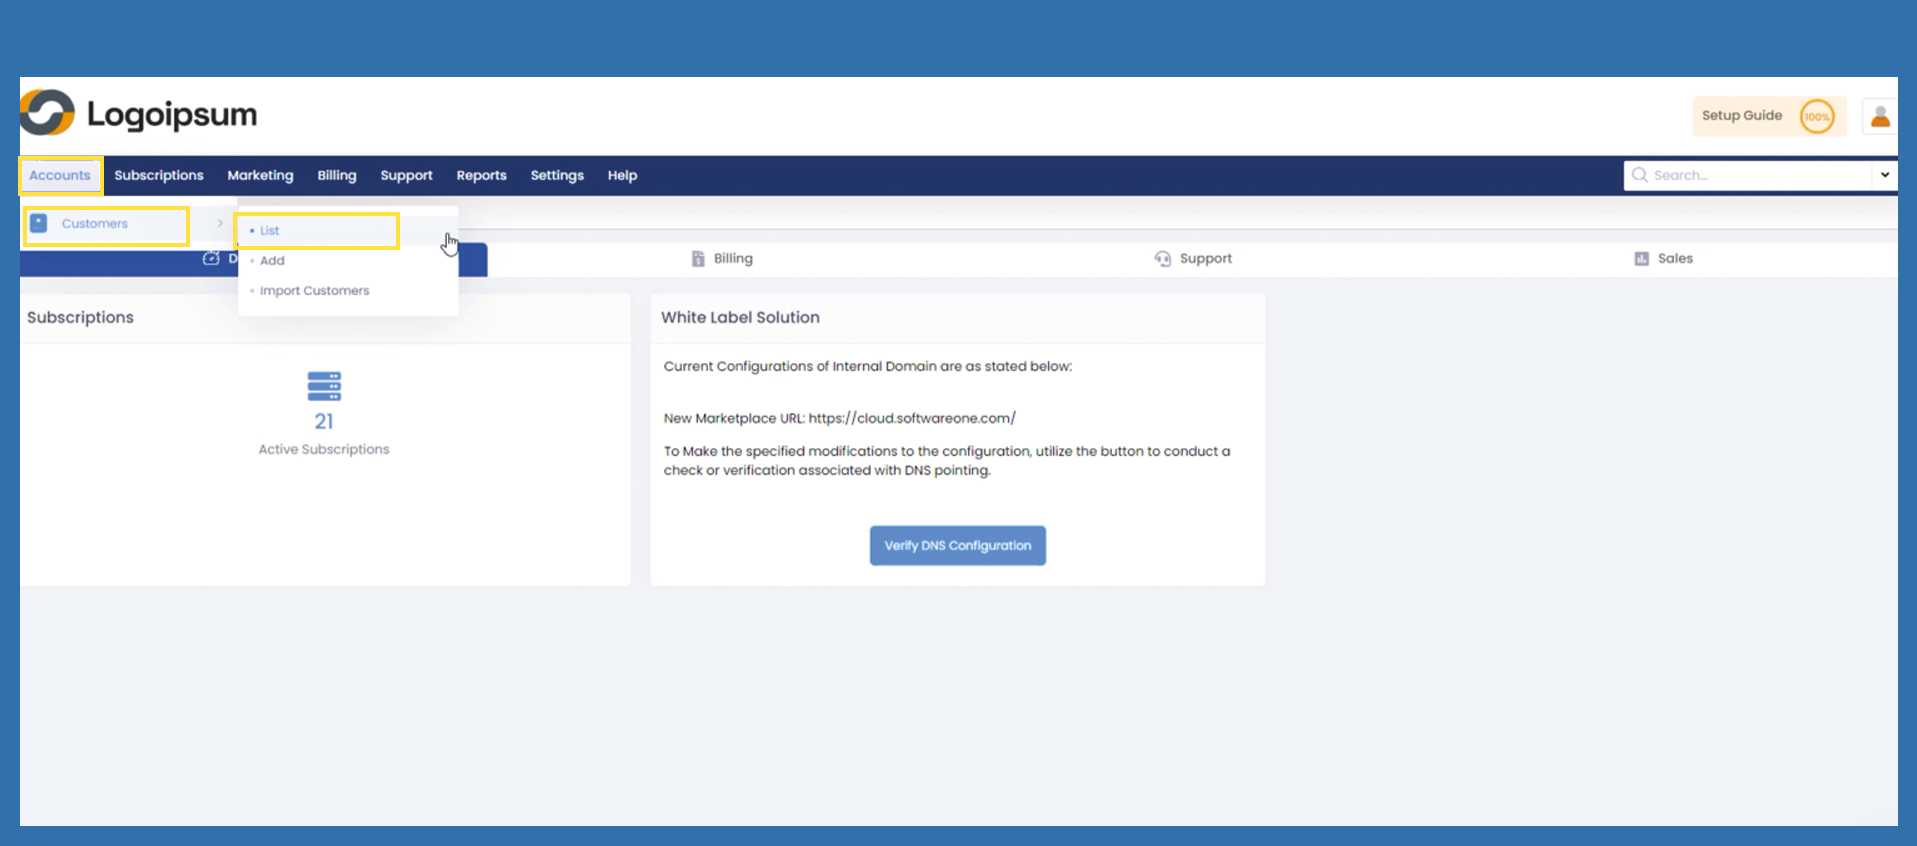Open the user profile avatar icon

click(1879, 117)
